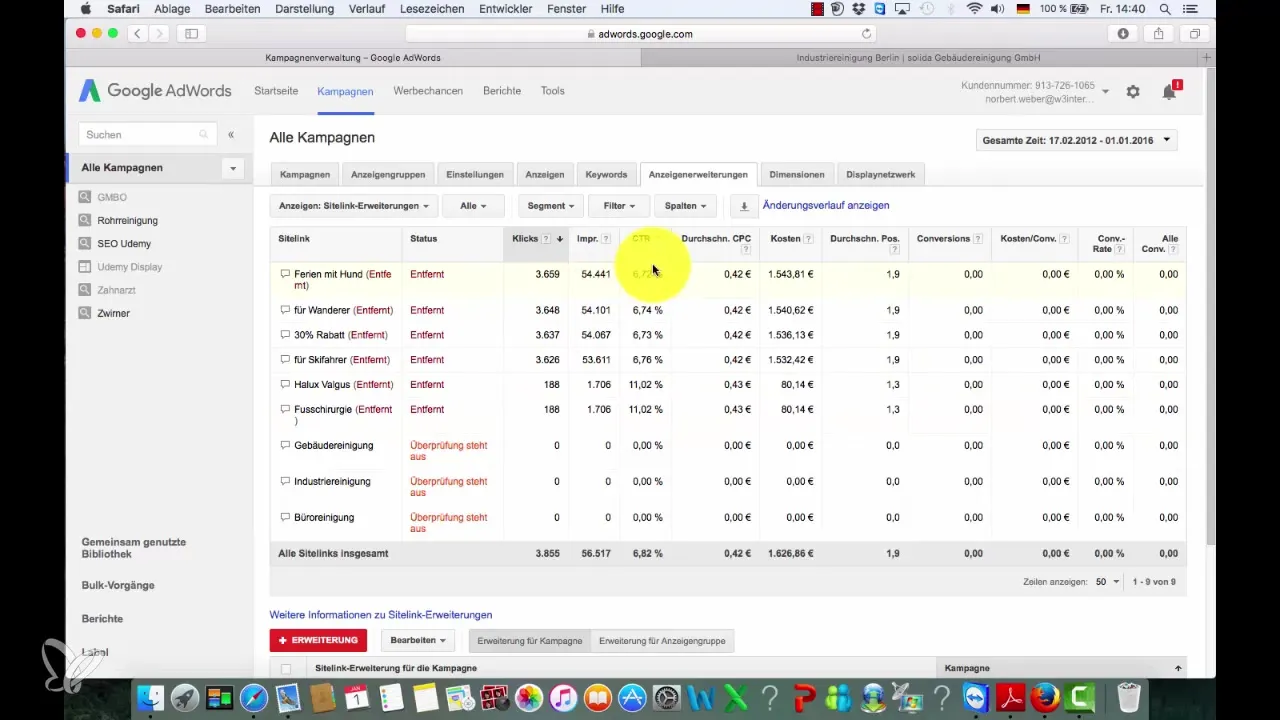The width and height of the screenshot is (1280, 720).
Task: Show all tabs with overview icon
Action: click(1195, 33)
